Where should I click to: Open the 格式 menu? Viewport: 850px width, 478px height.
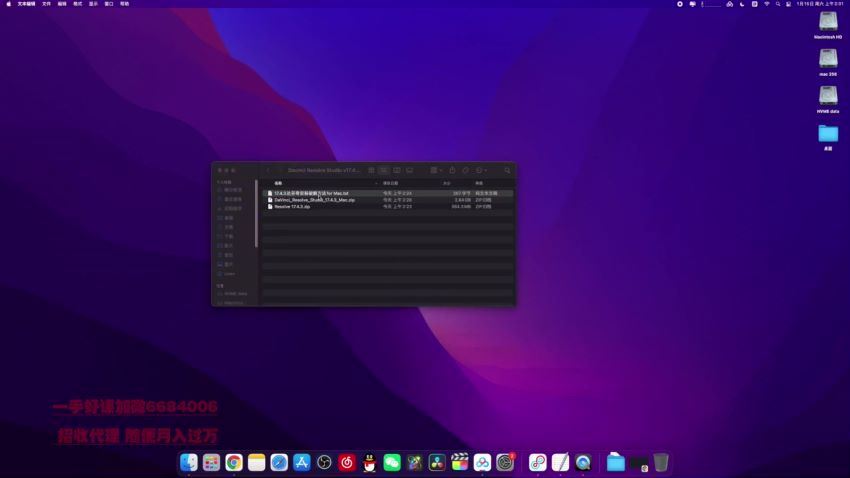(78, 4)
